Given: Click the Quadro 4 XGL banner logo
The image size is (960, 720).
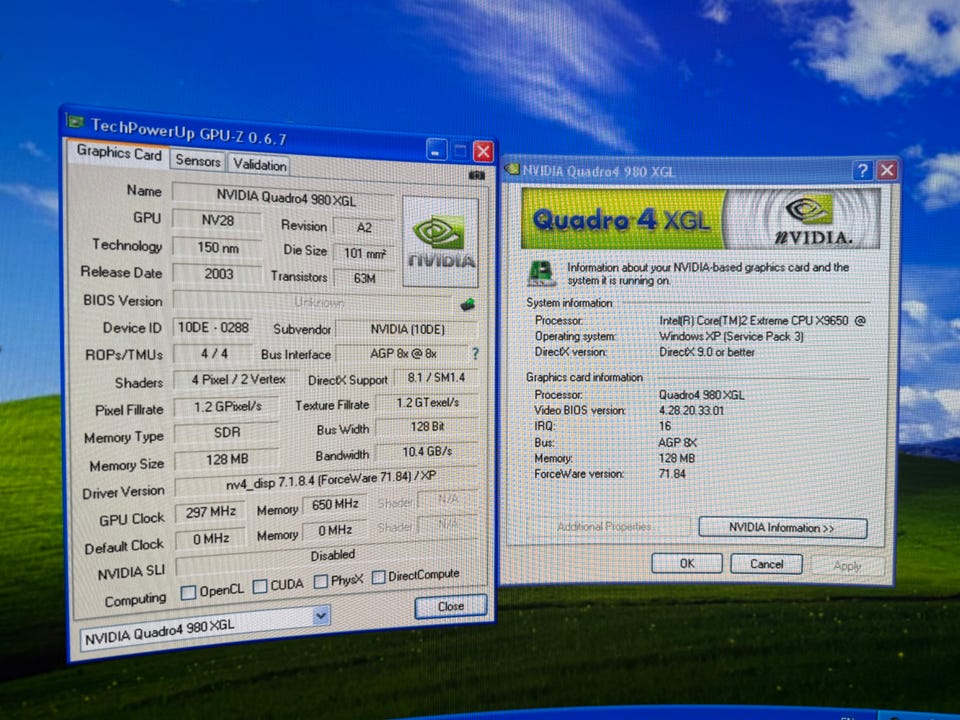Looking at the screenshot, I should [x=700, y=219].
